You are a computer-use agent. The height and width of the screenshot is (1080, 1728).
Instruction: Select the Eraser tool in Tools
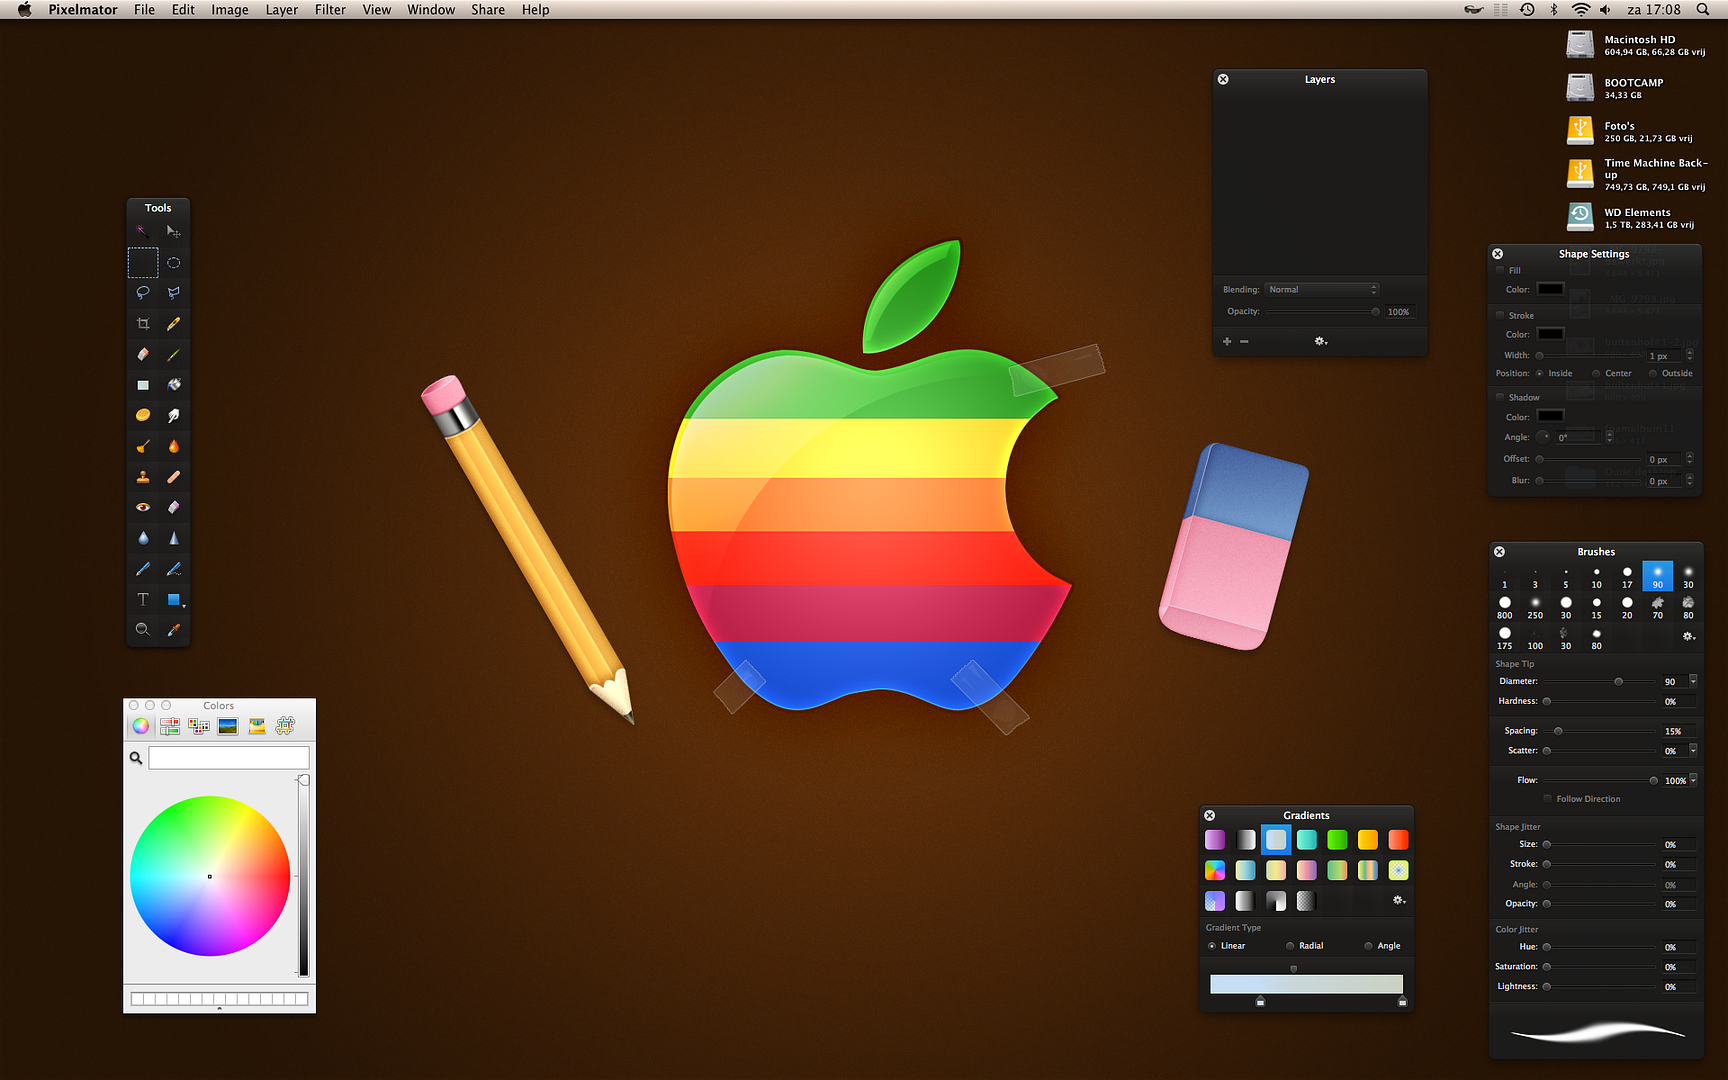point(143,354)
